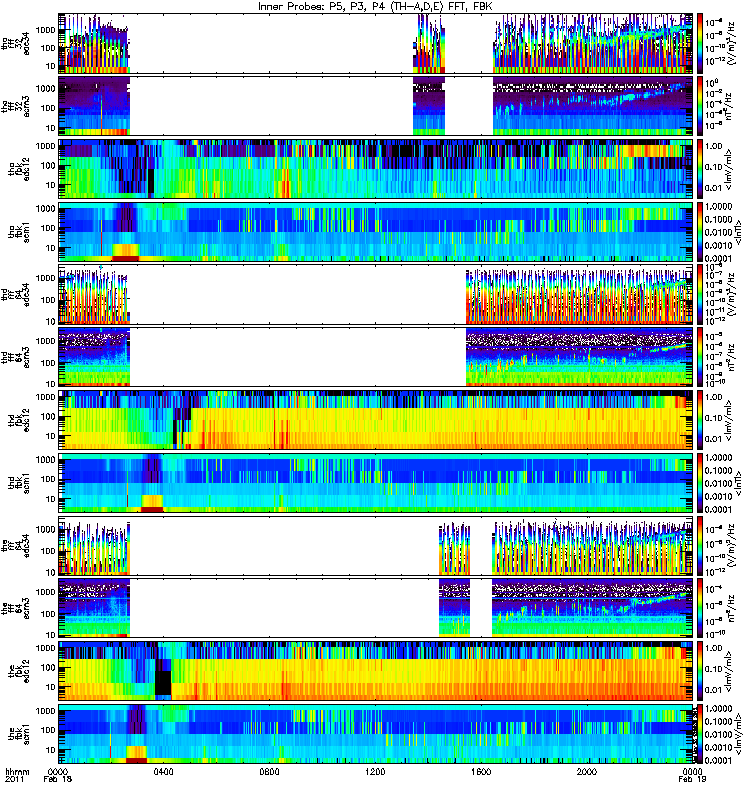Click the "Feb 18" date label
The image size is (750, 800).
pyautogui.click(x=58, y=780)
